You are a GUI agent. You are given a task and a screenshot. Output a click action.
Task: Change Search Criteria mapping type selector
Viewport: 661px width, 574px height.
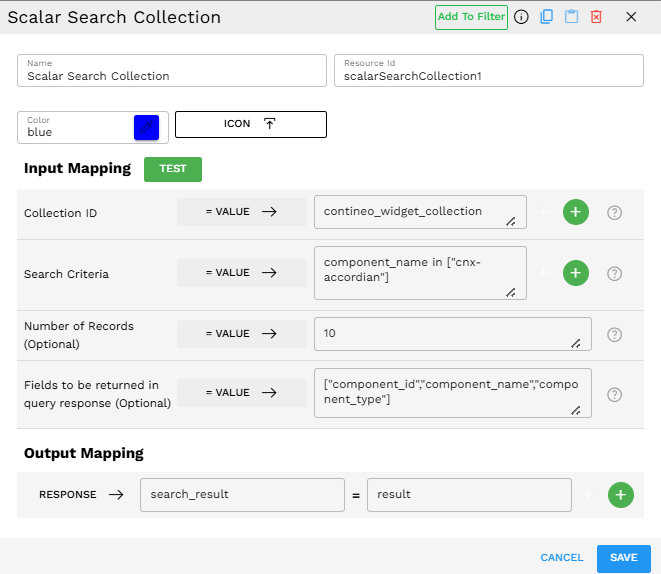coord(241,273)
